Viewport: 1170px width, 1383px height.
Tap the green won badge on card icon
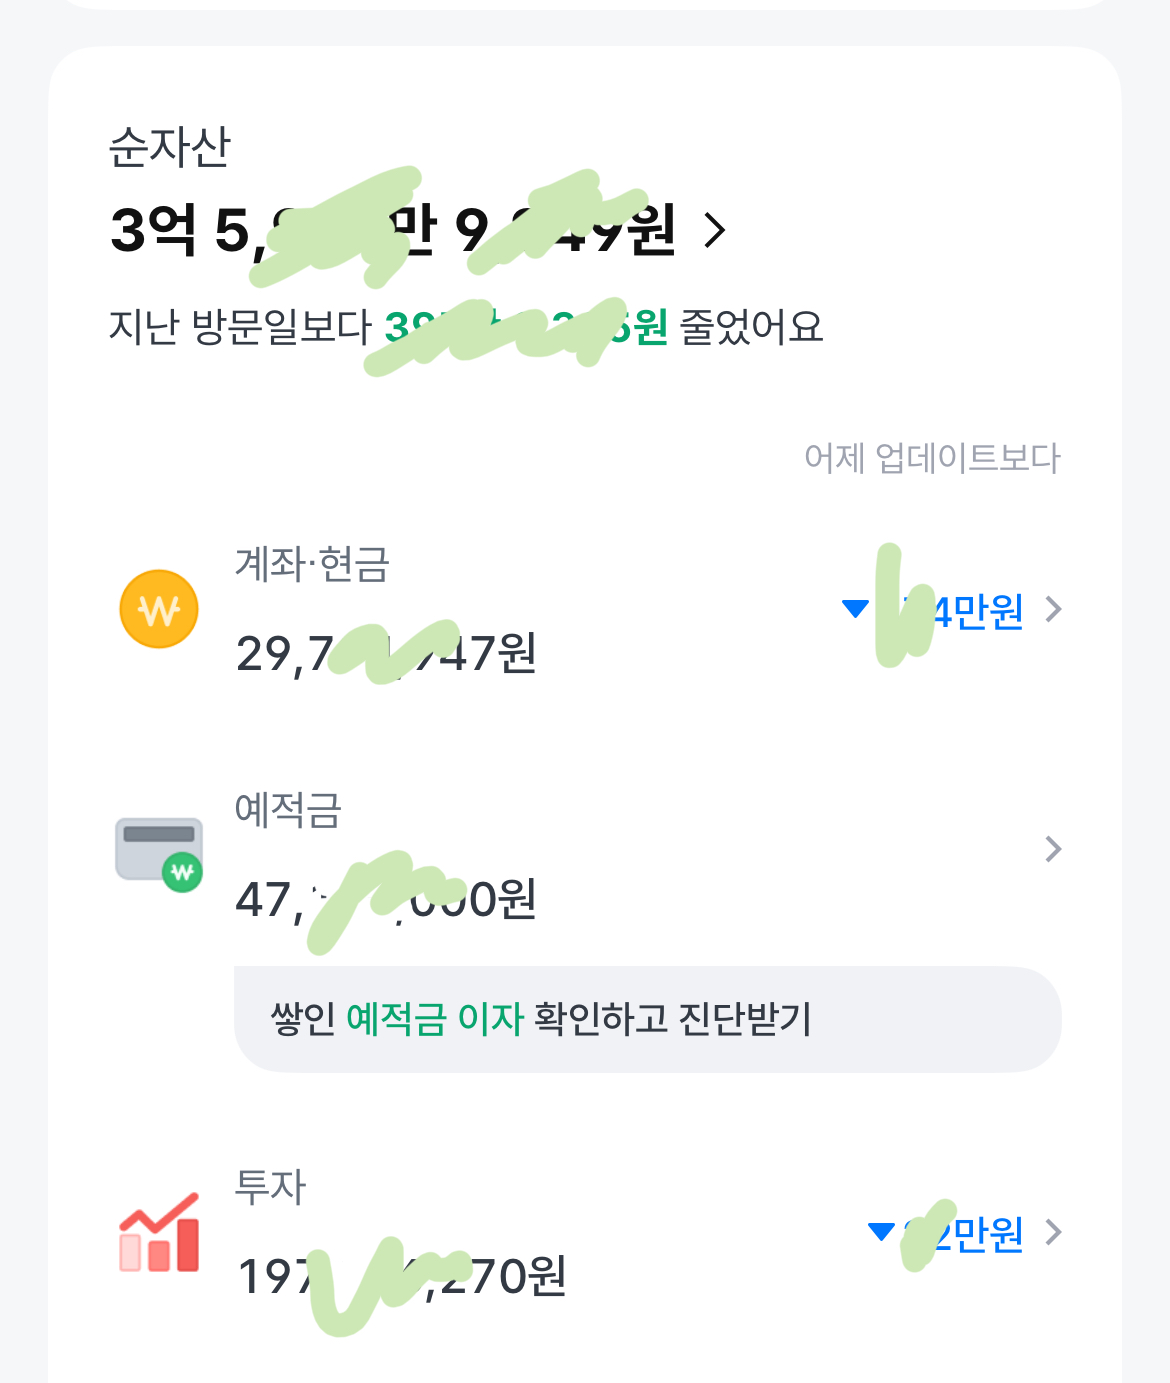182,872
